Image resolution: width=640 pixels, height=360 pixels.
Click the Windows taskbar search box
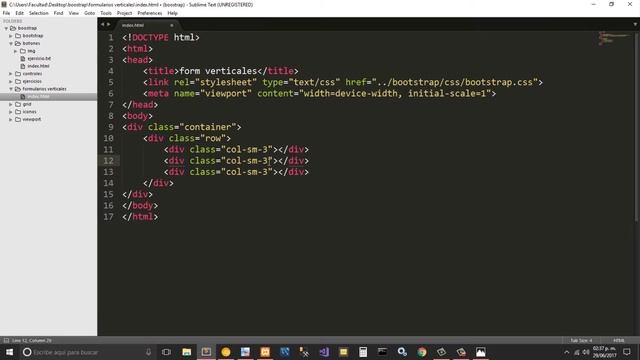[x=88, y=352]
